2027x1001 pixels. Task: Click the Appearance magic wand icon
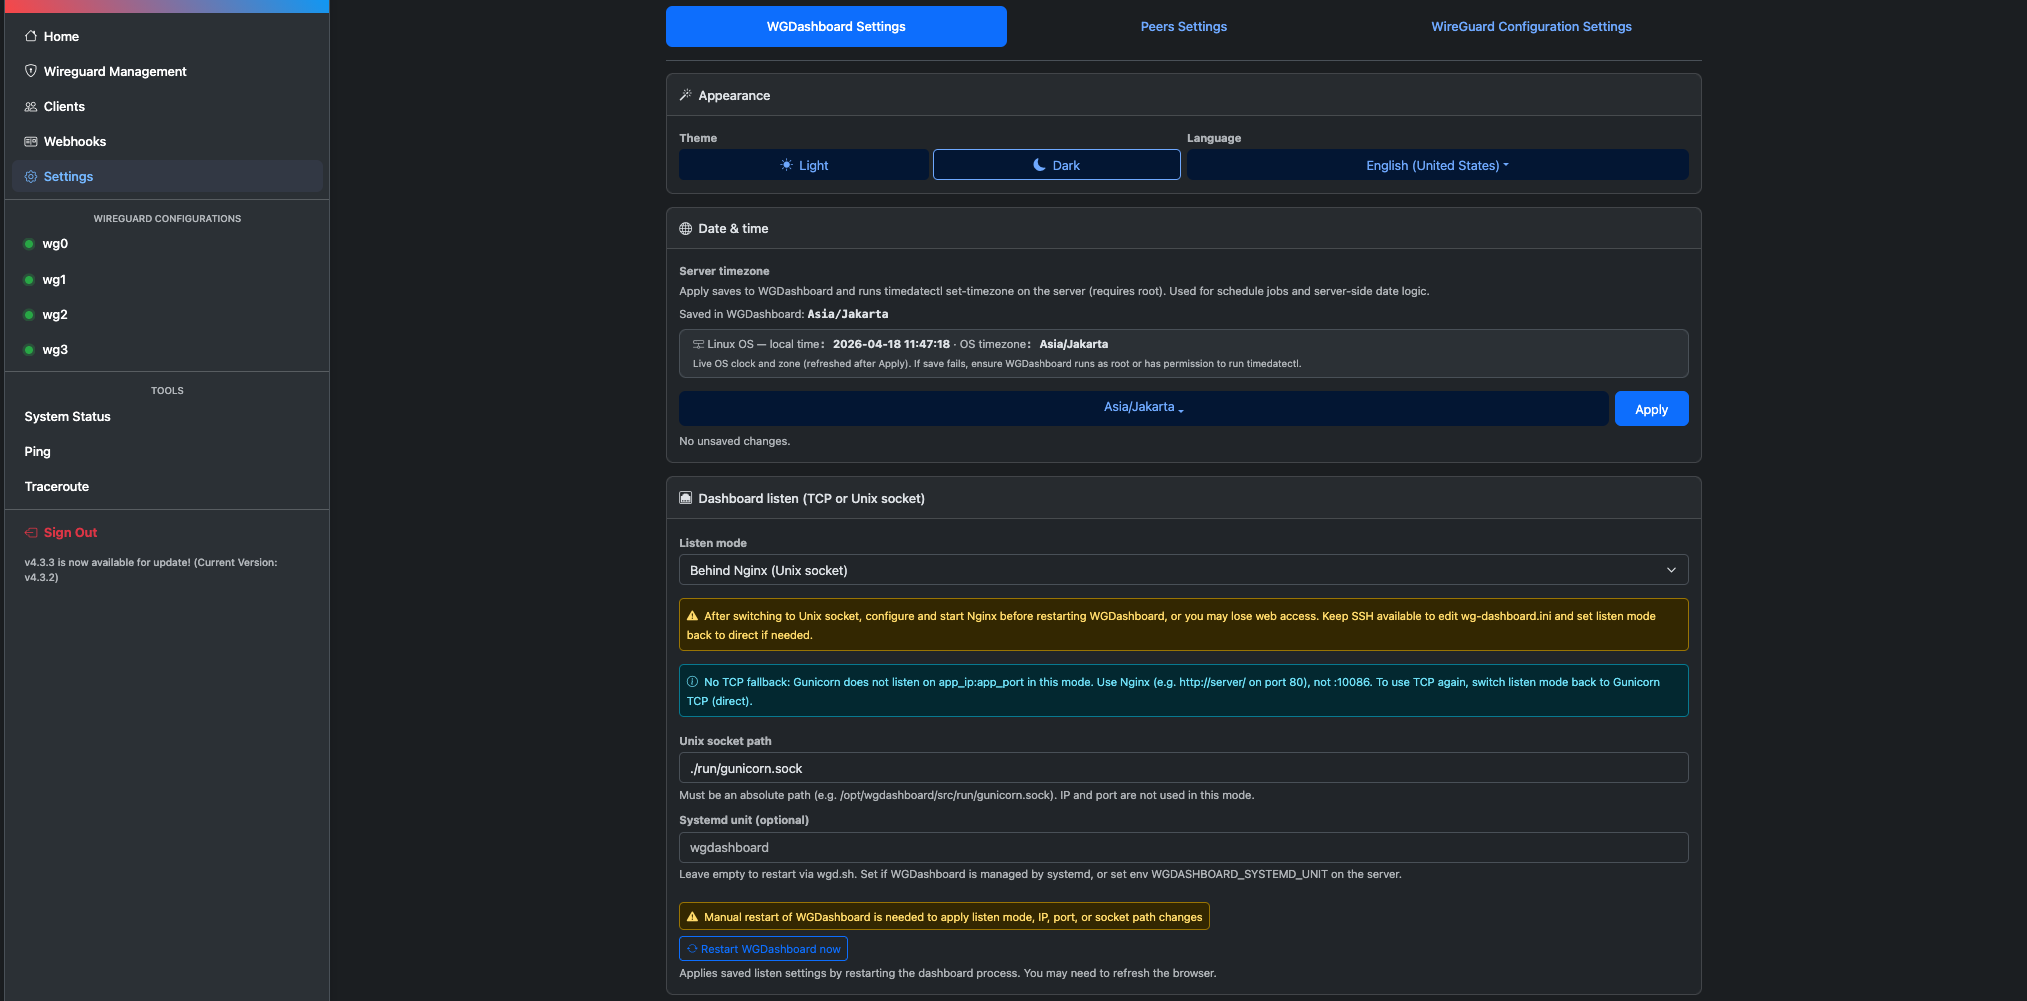(686, 95)
